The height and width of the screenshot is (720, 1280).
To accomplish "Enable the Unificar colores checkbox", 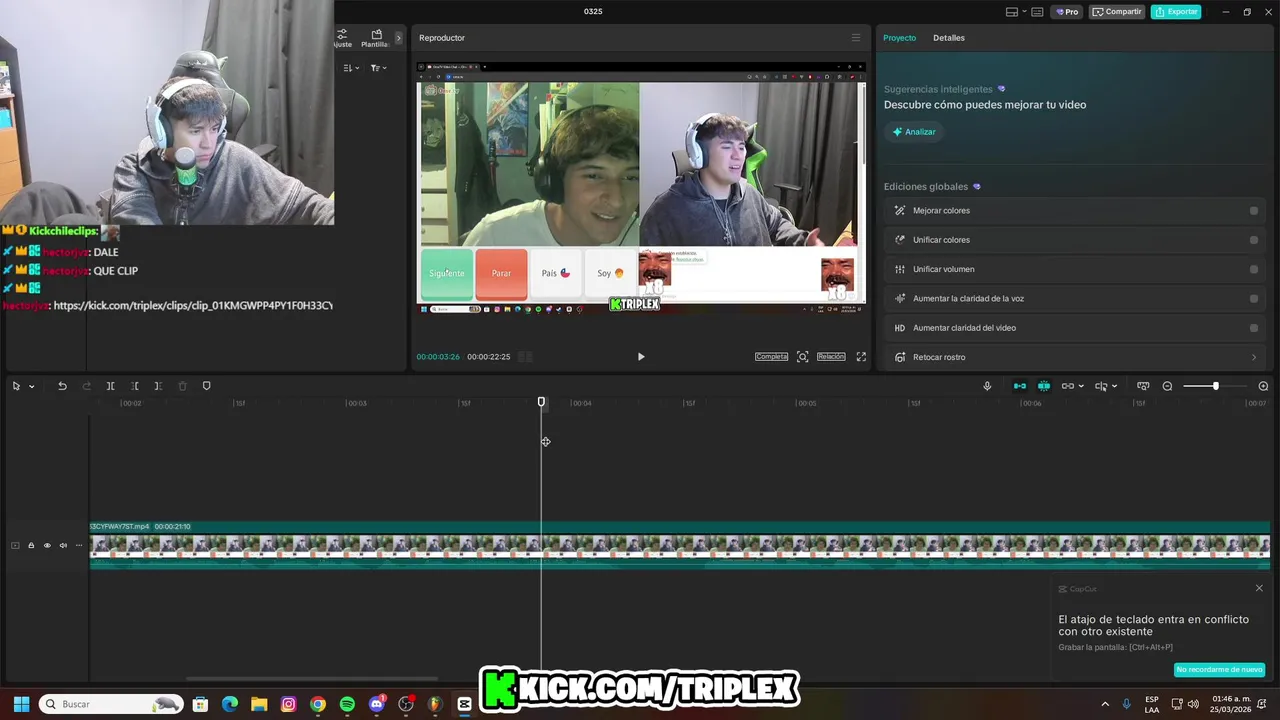I will coord(1254,240).
